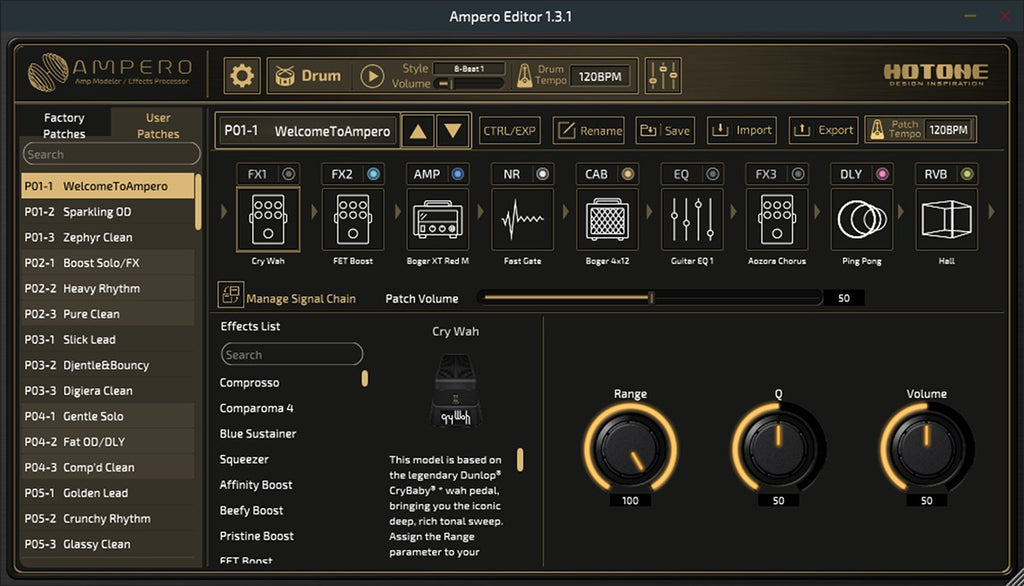Toggle the RVB module power
This screenshot has width=1024, height=586.
point(967,174)
